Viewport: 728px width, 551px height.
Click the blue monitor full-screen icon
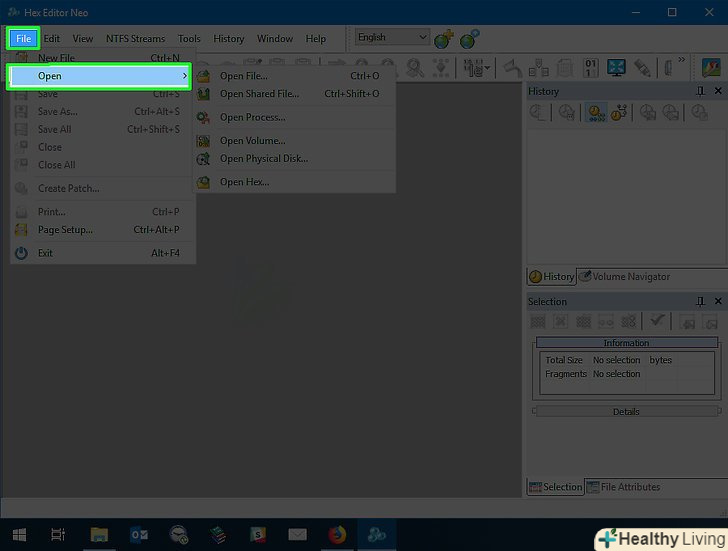click(616, 68)
